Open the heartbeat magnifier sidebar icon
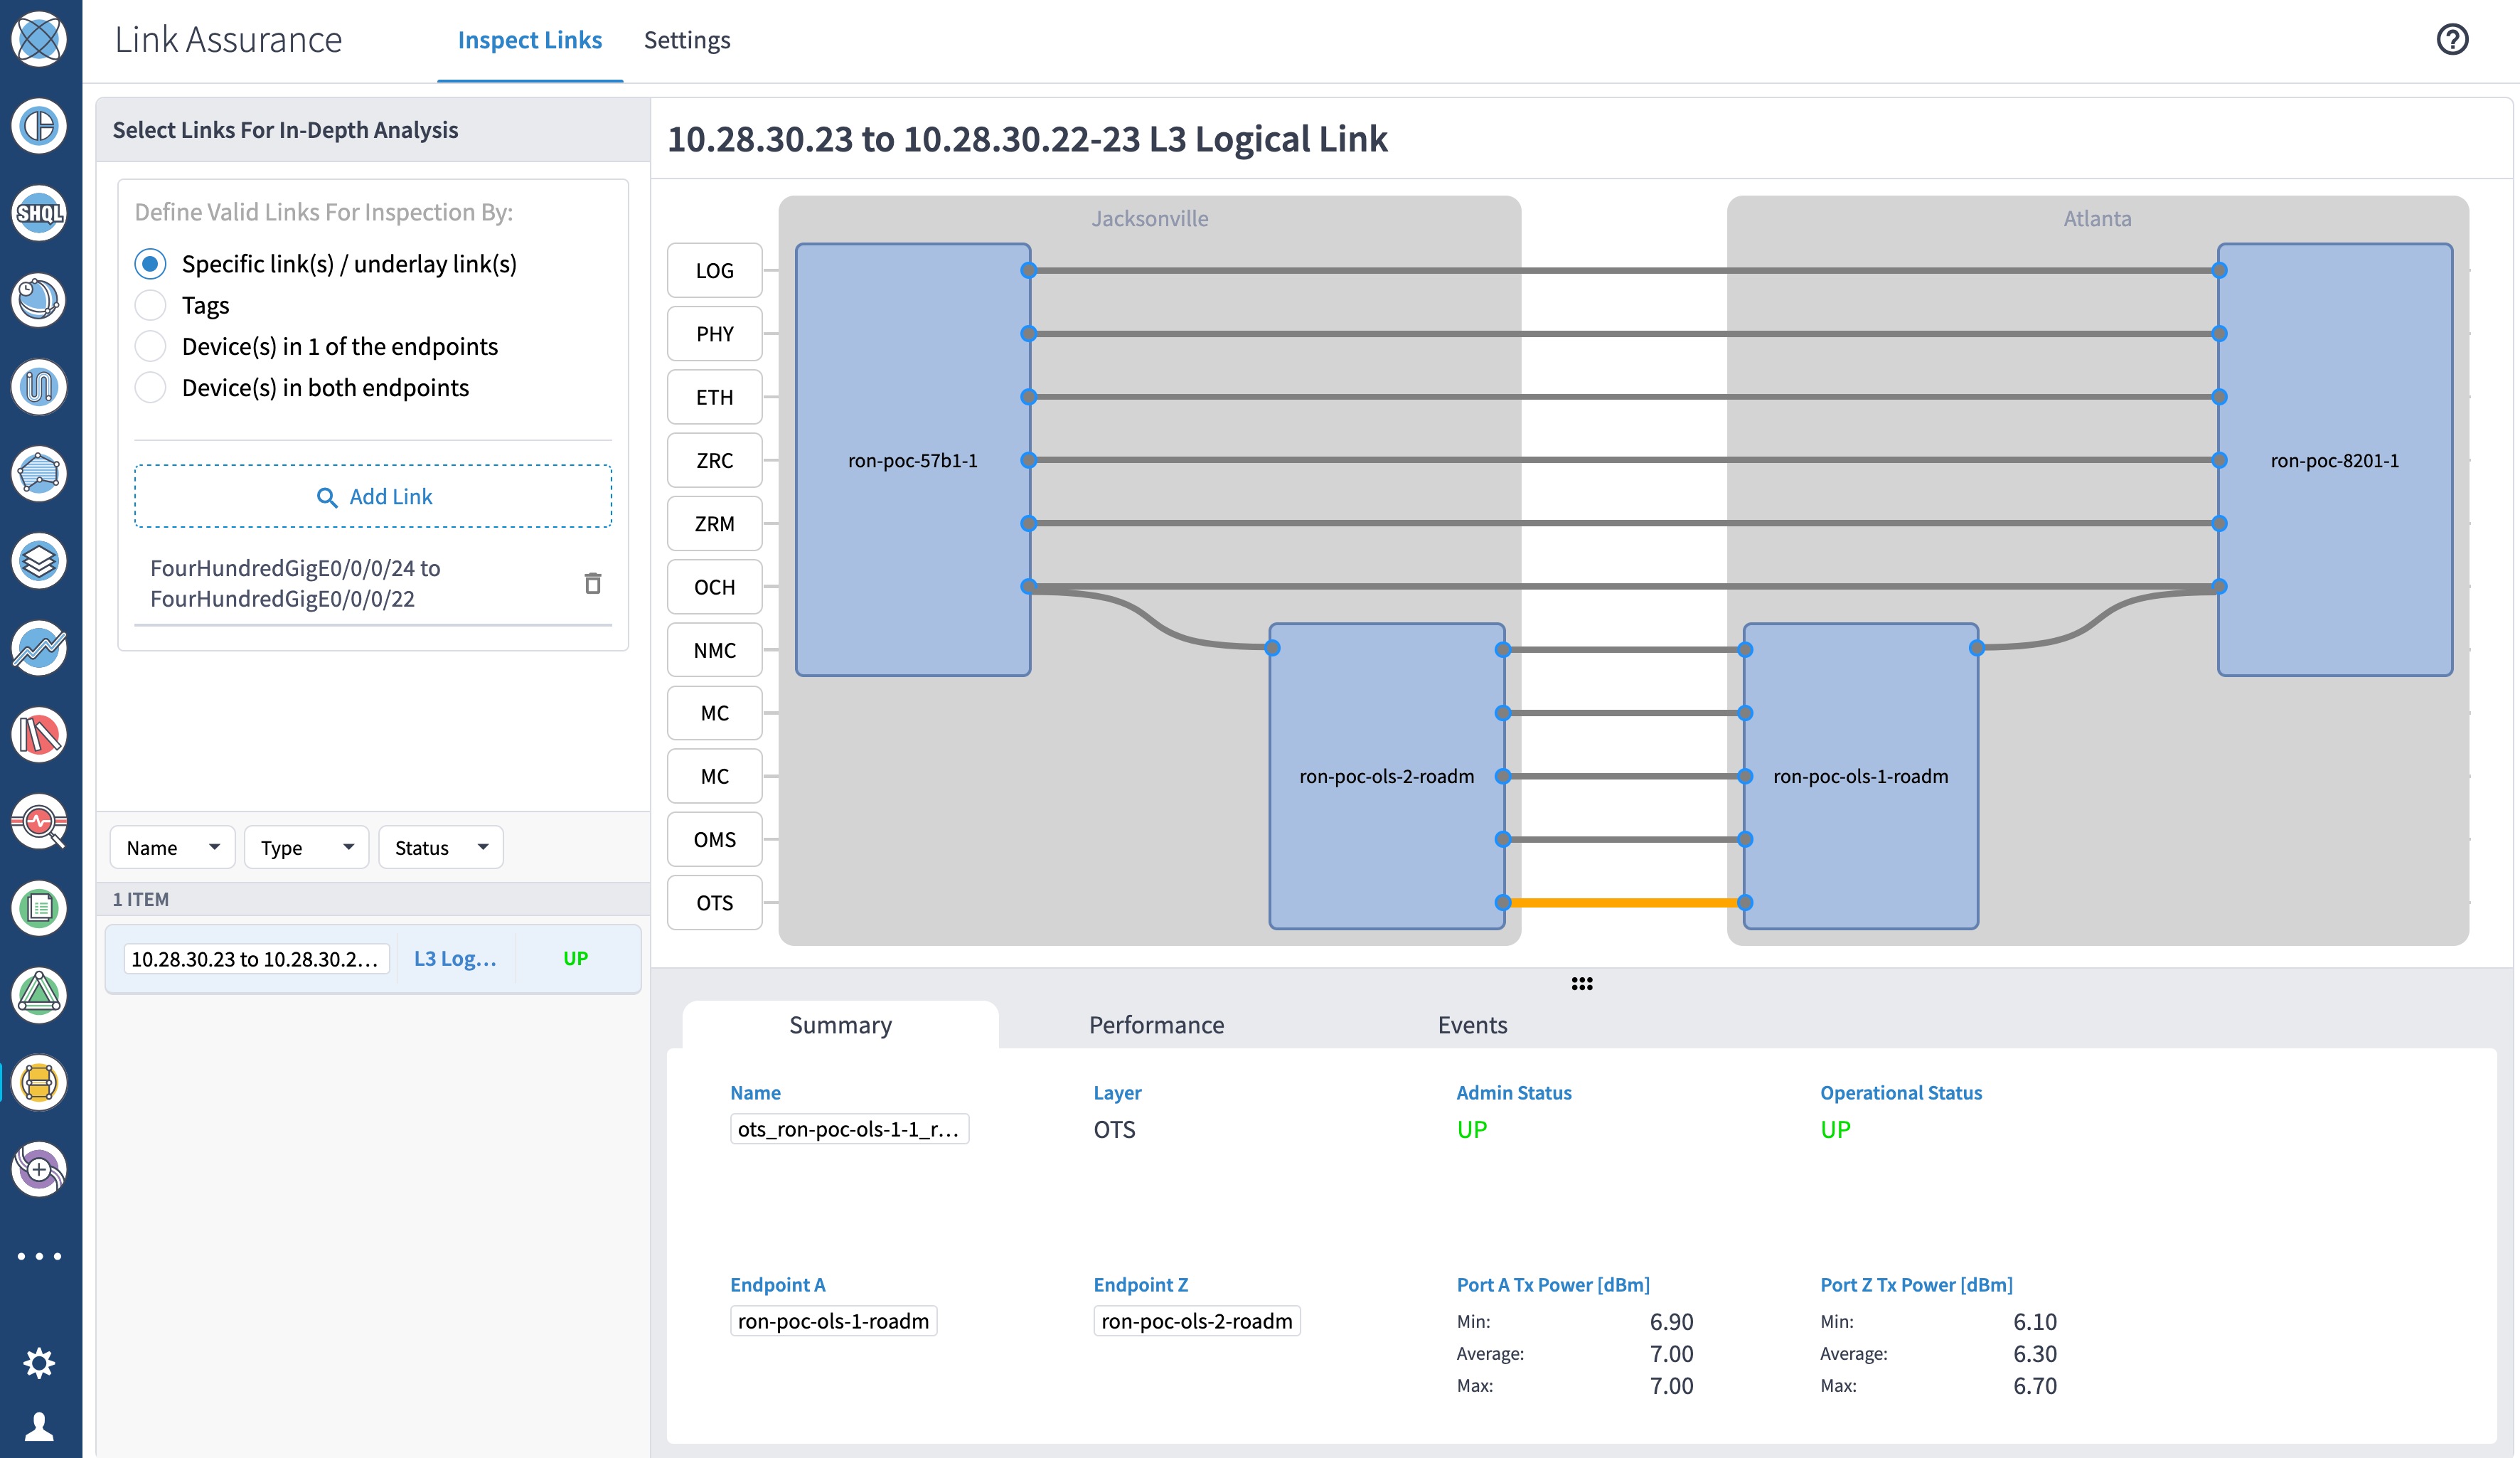 coord(39,822)
